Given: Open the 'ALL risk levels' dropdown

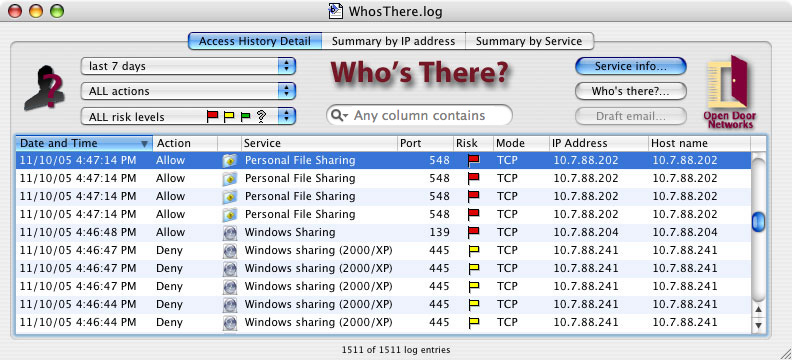Looking at the screenshot, I should click(x=188, y=117).
